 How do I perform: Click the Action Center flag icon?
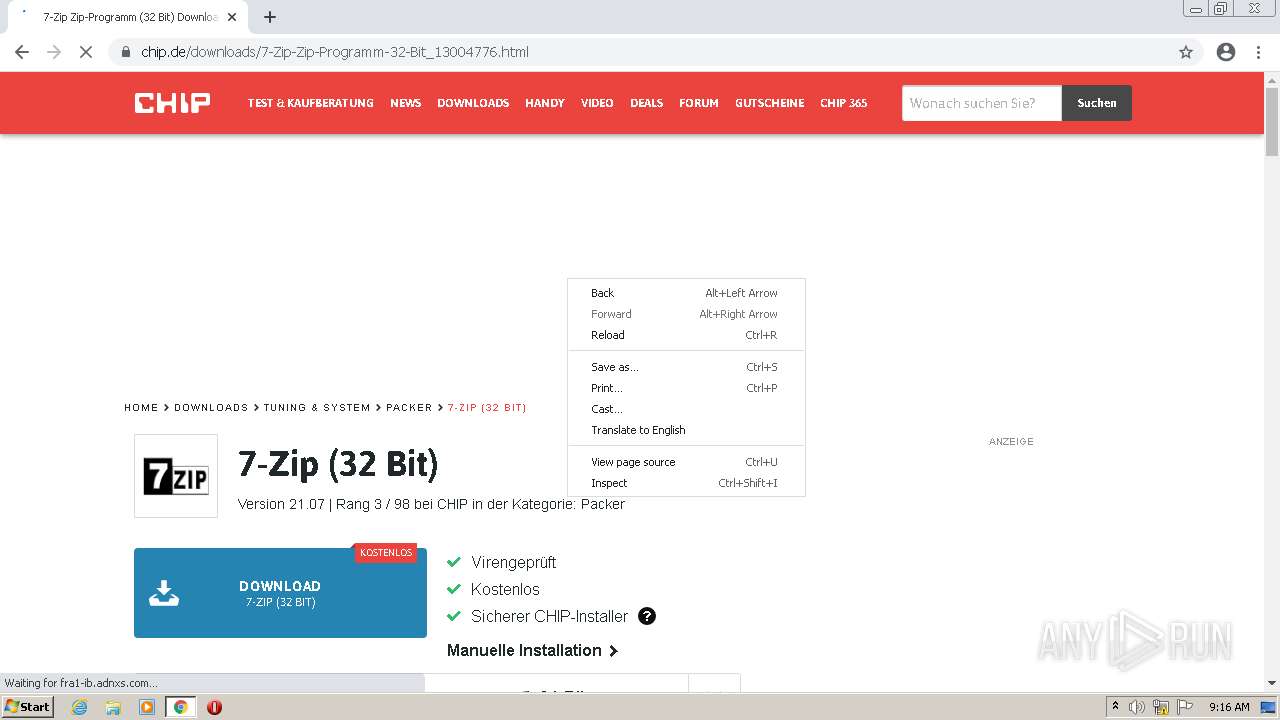pos(1185,707)
